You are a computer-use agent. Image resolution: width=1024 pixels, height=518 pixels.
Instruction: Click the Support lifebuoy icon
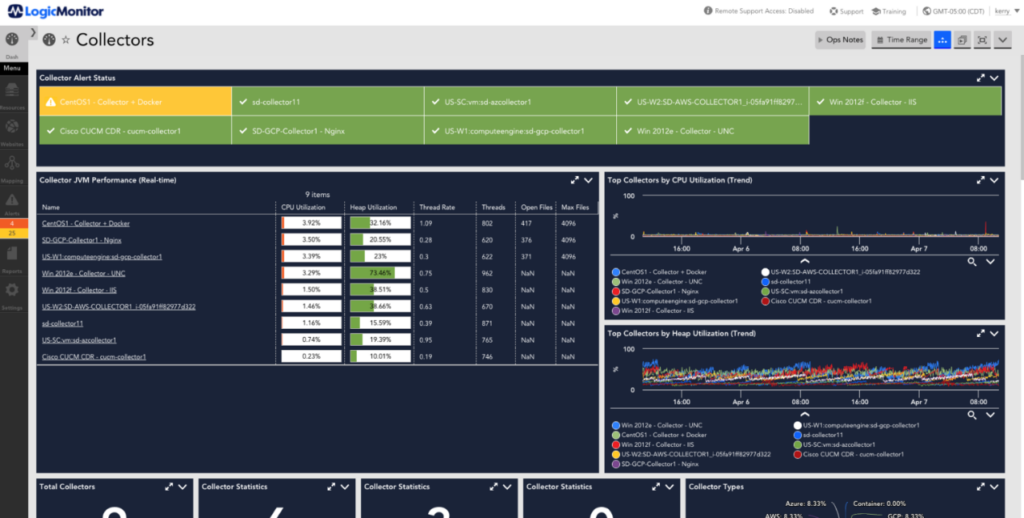pyautogui.click(x=834, y=11)
